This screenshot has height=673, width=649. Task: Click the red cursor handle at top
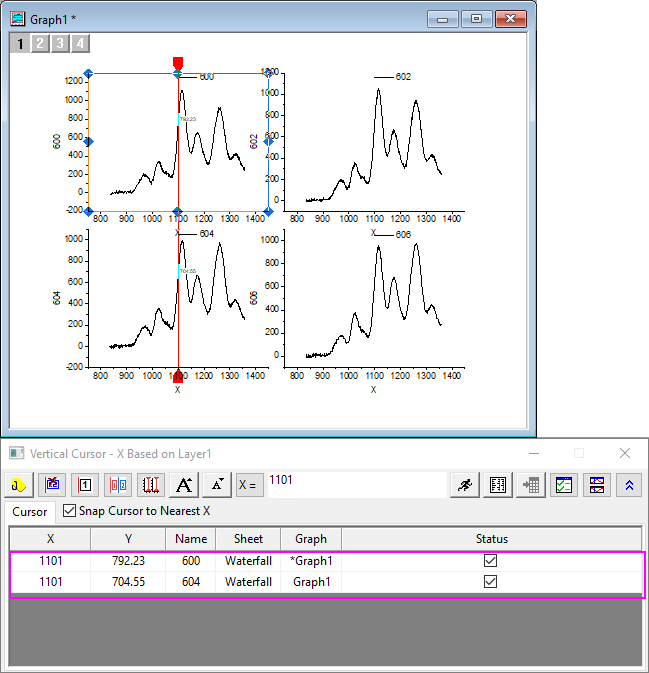click(x=178, y=63)
